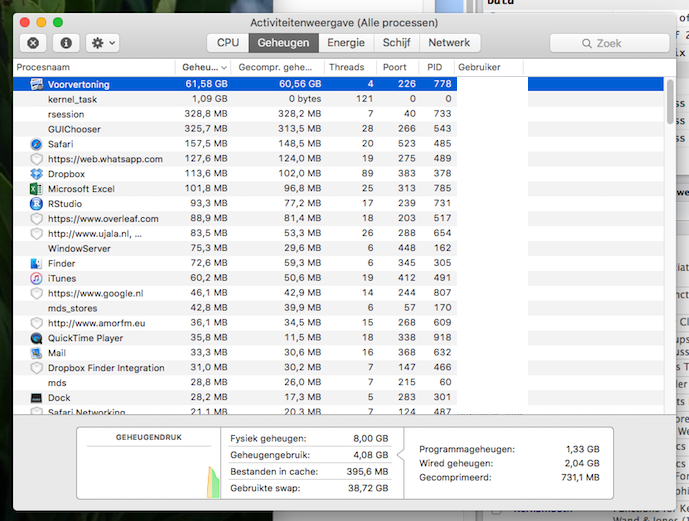Click the Zoek search field
Screen dimensions: 689x521
(609, 43)
